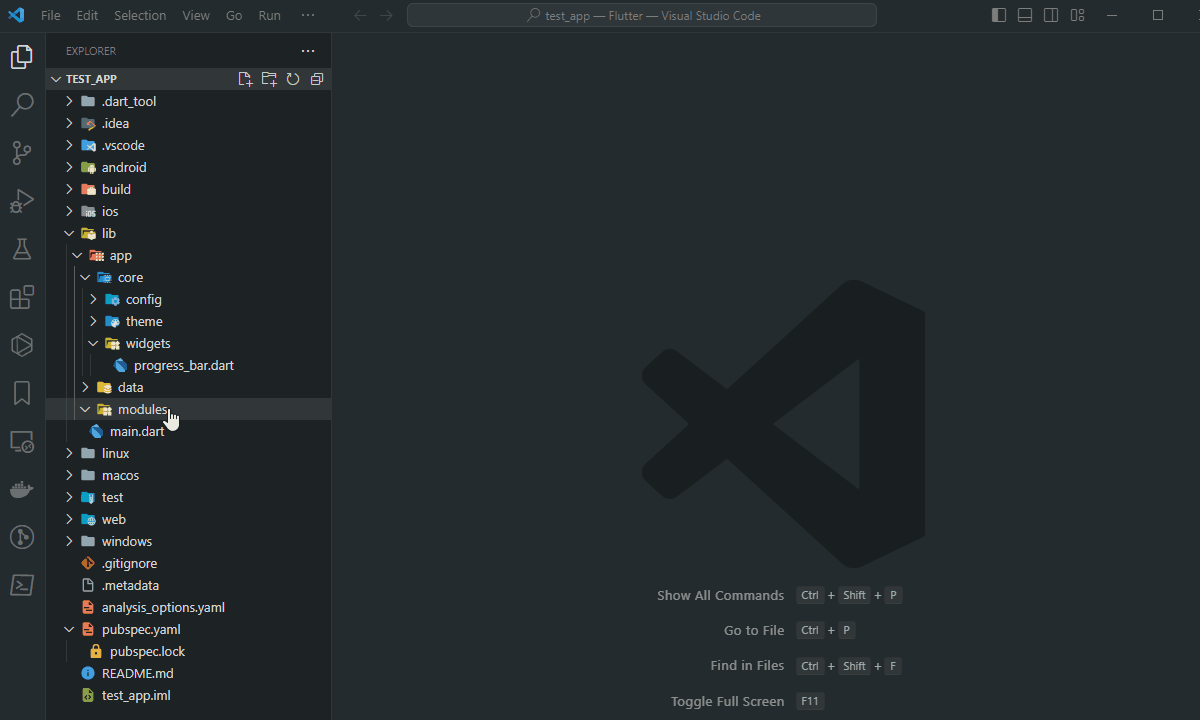Open the Search view in activity bar
The width and height of the screenshot is (1200, 720).
pos(22,105)
